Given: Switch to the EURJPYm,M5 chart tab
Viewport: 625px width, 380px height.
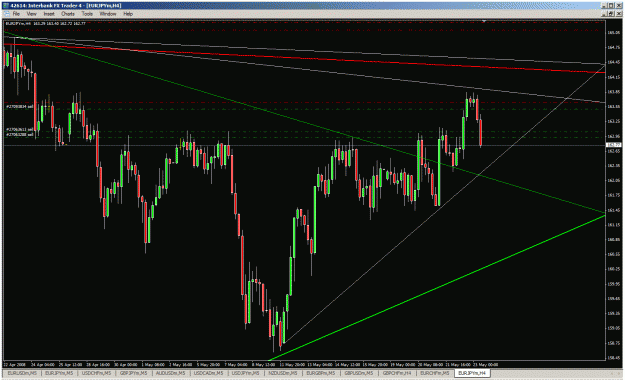Looking at the screenshot, I should (x=59, y=373).
